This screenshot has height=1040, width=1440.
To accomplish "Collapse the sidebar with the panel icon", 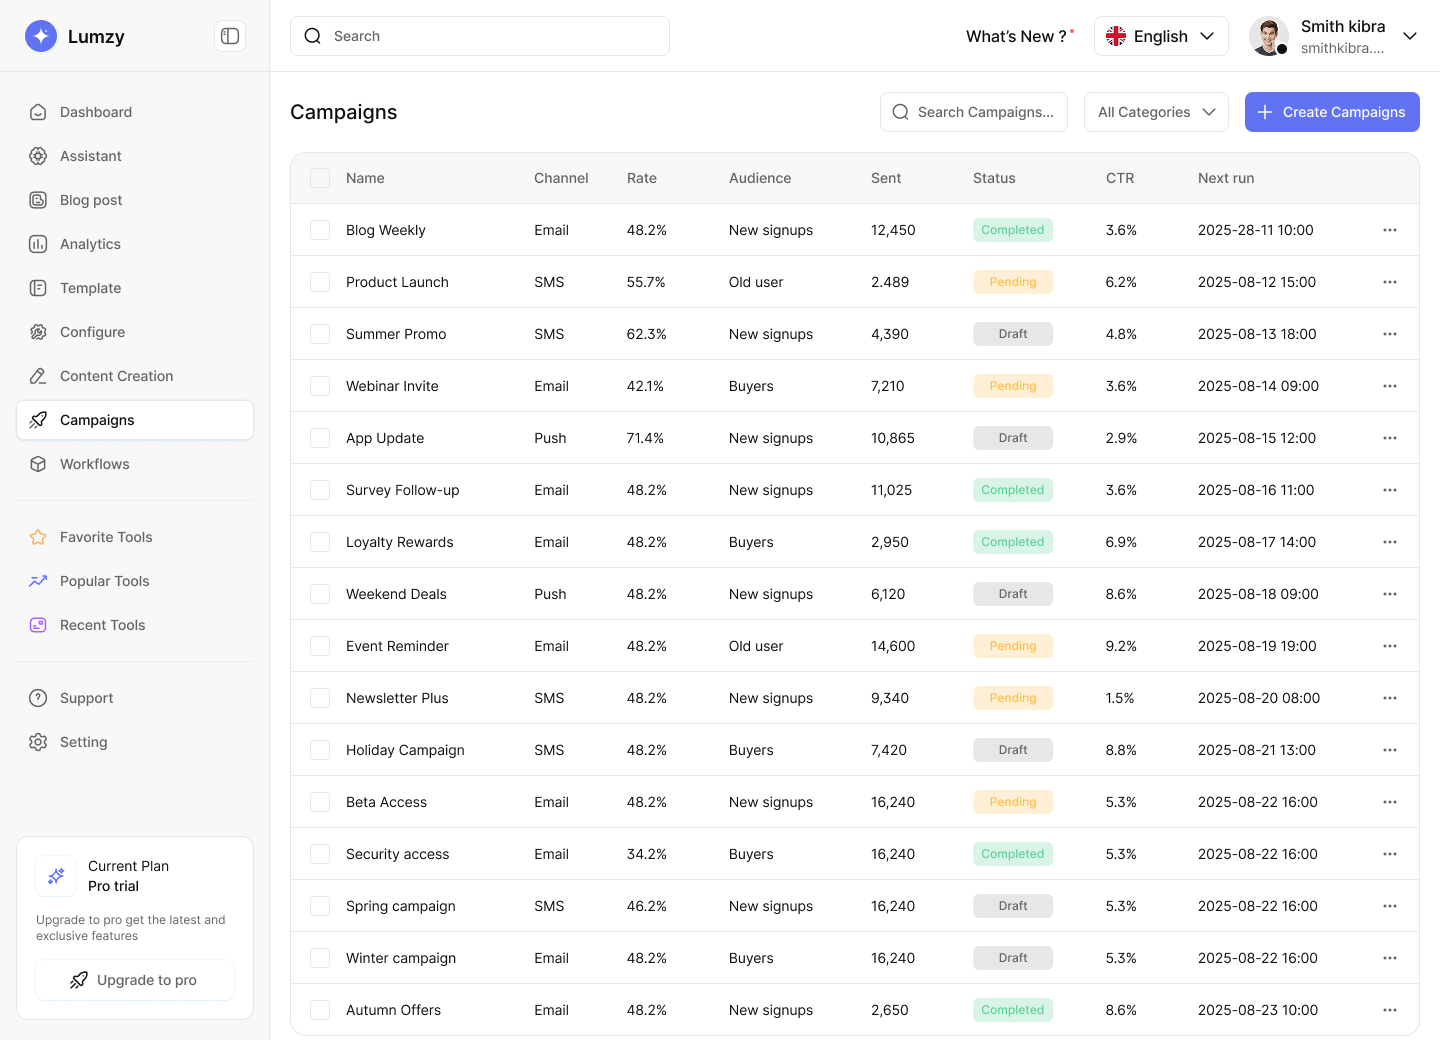I will [x=229, y=35].
